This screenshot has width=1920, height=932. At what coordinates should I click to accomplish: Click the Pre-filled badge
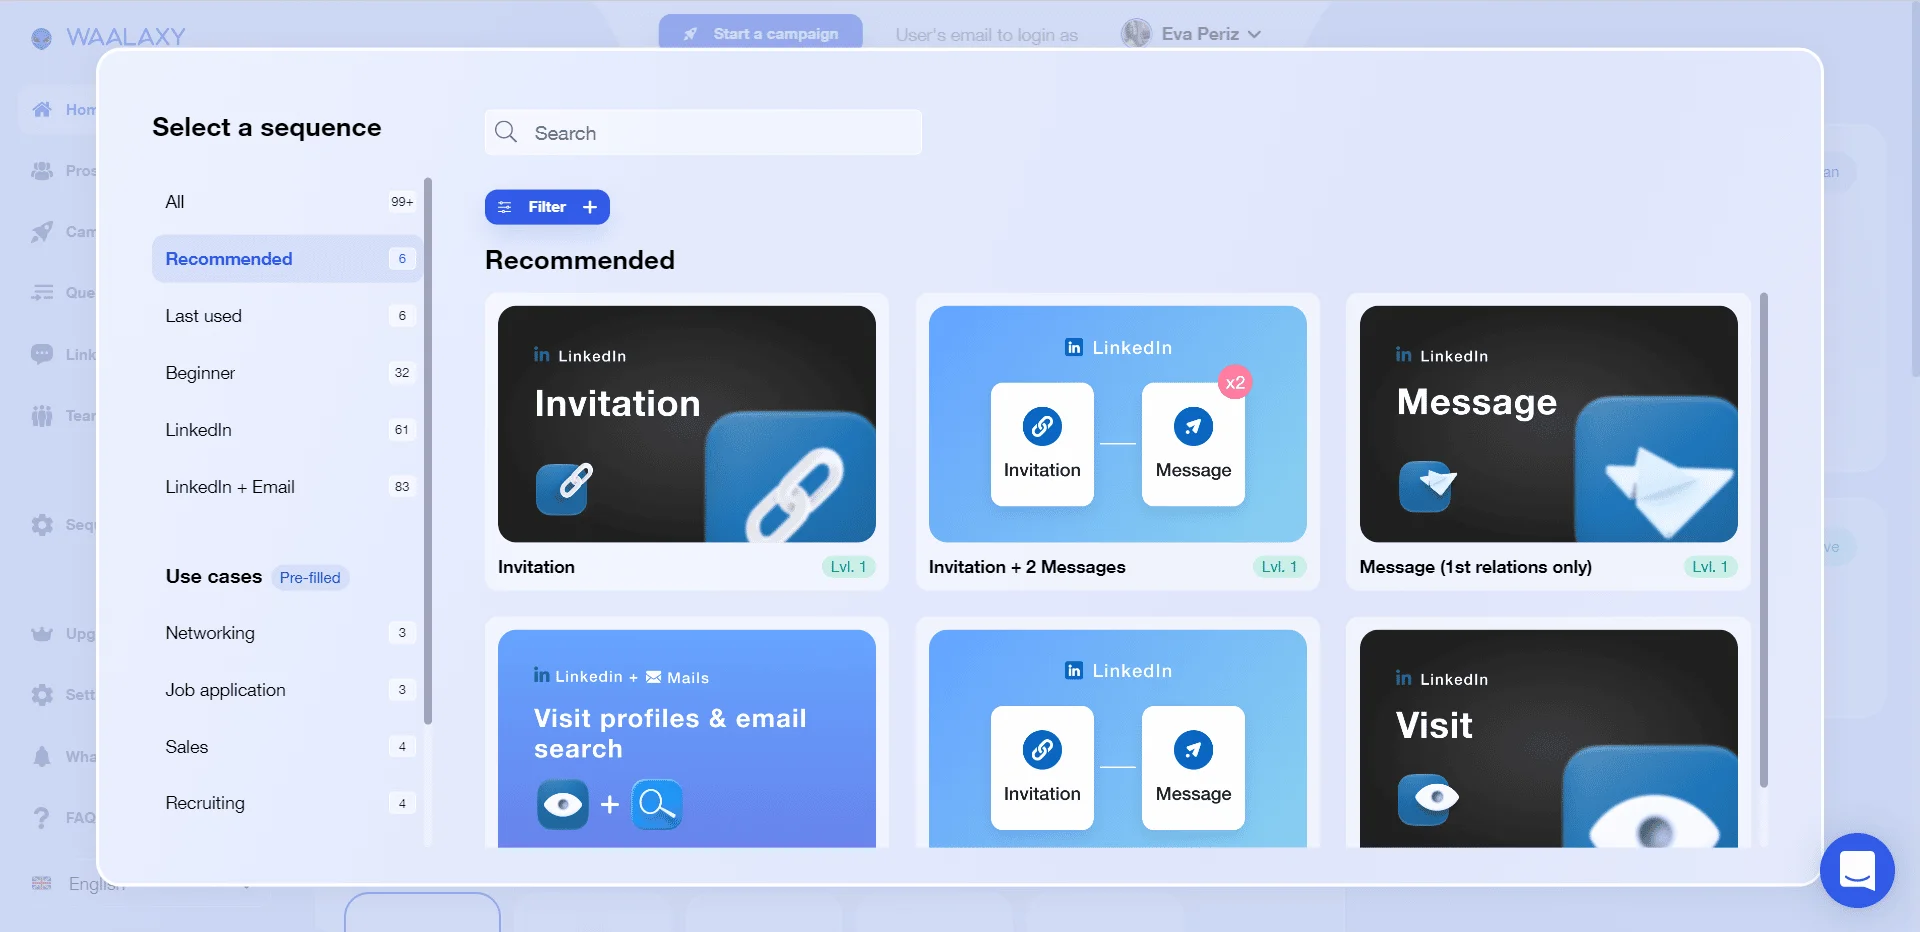tap(310, 577)
